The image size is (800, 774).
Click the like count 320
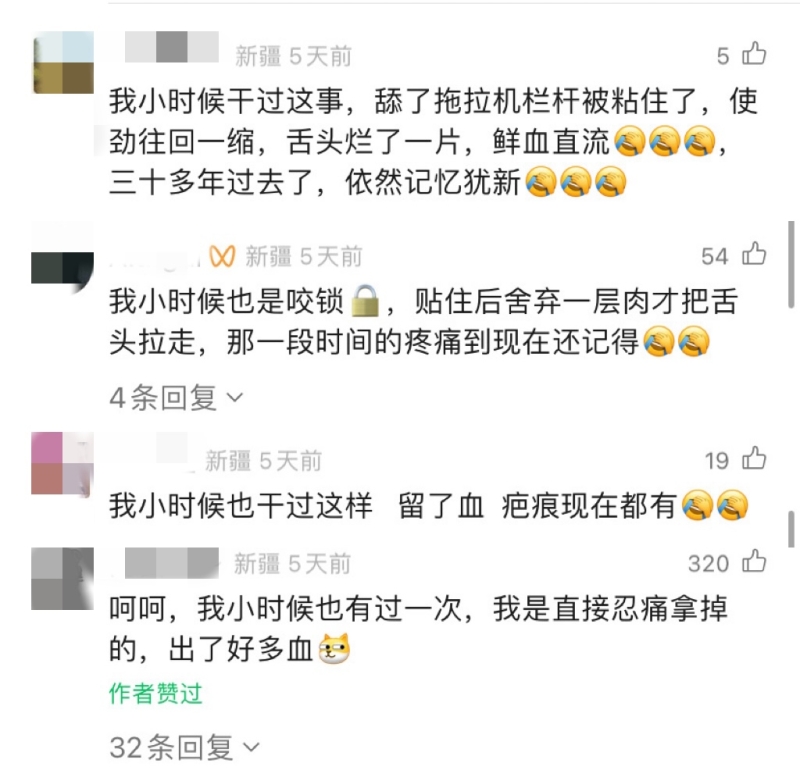click(708, 564)
